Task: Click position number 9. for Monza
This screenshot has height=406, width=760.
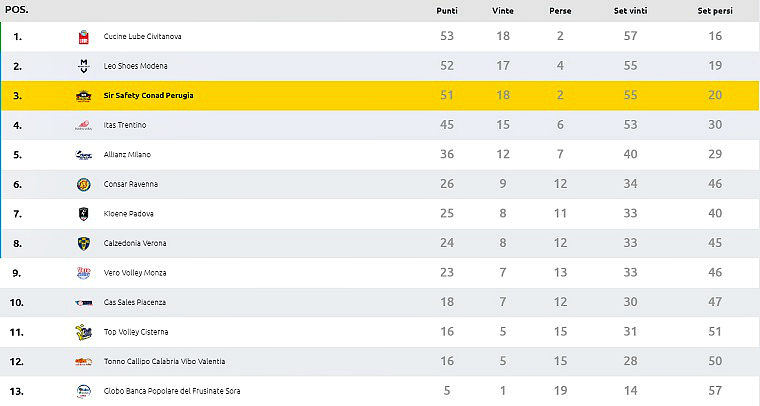Action: [x=17, y=273]
